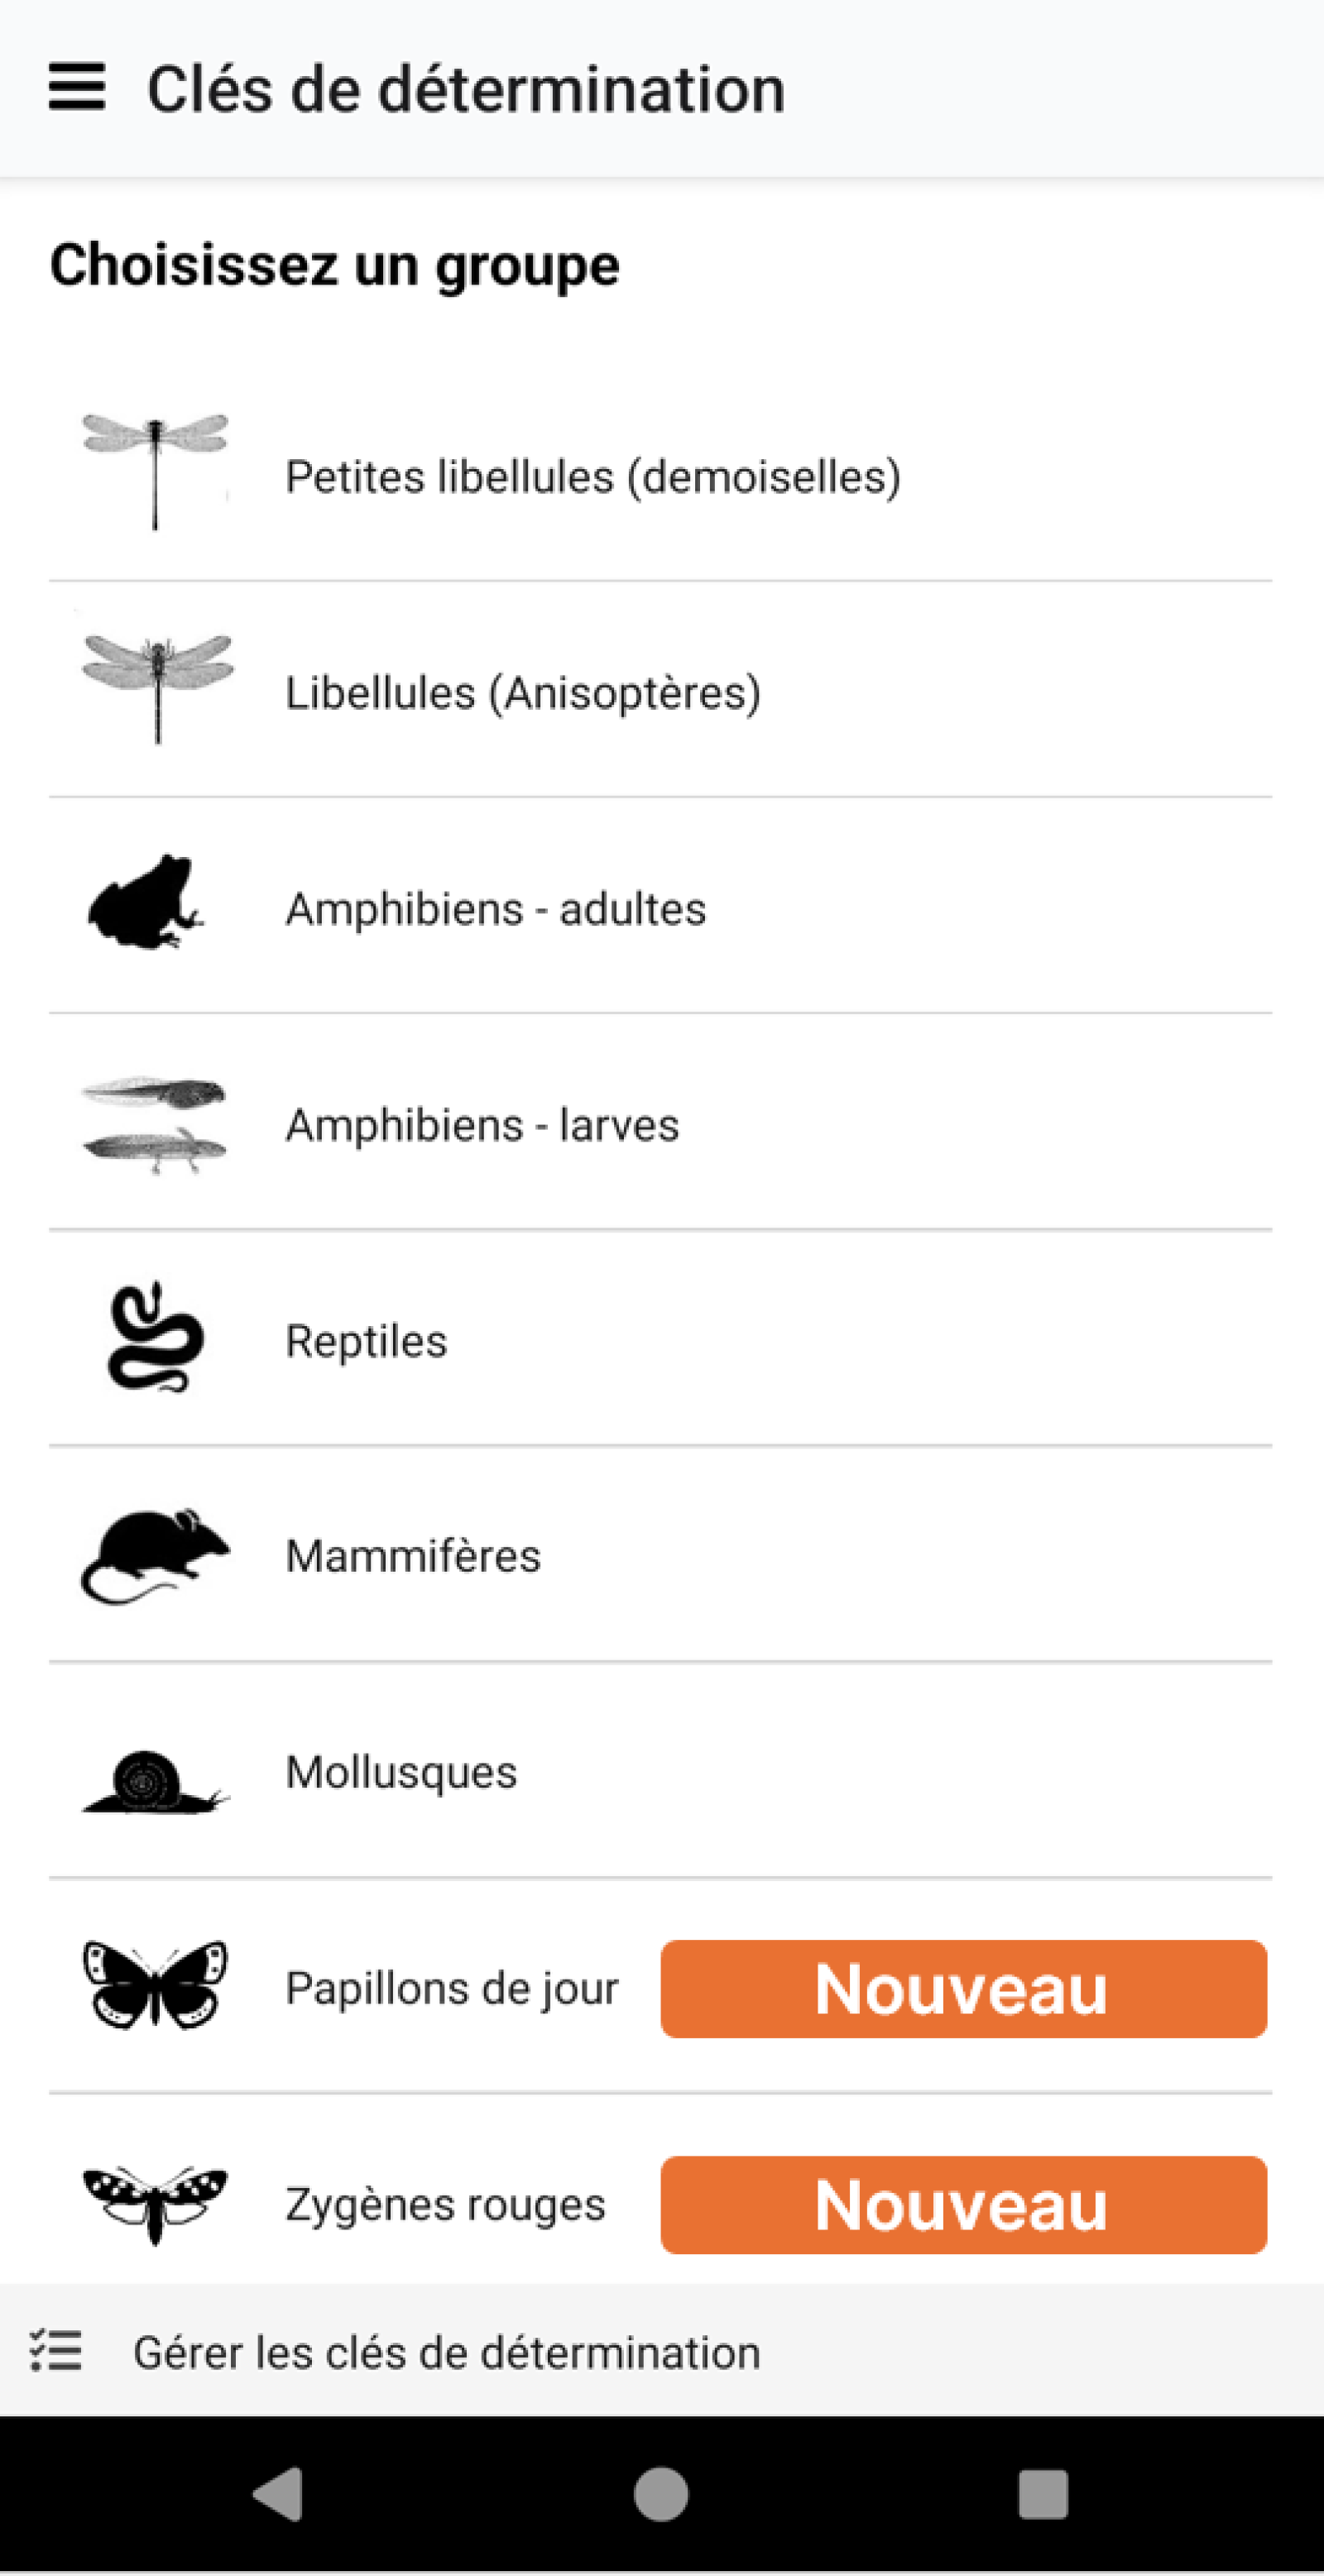Tap the butterfly icon for Papillons de jour
Image resolution: width=1324 pixels, height=2576 pixels.
tap(154, 1986)
